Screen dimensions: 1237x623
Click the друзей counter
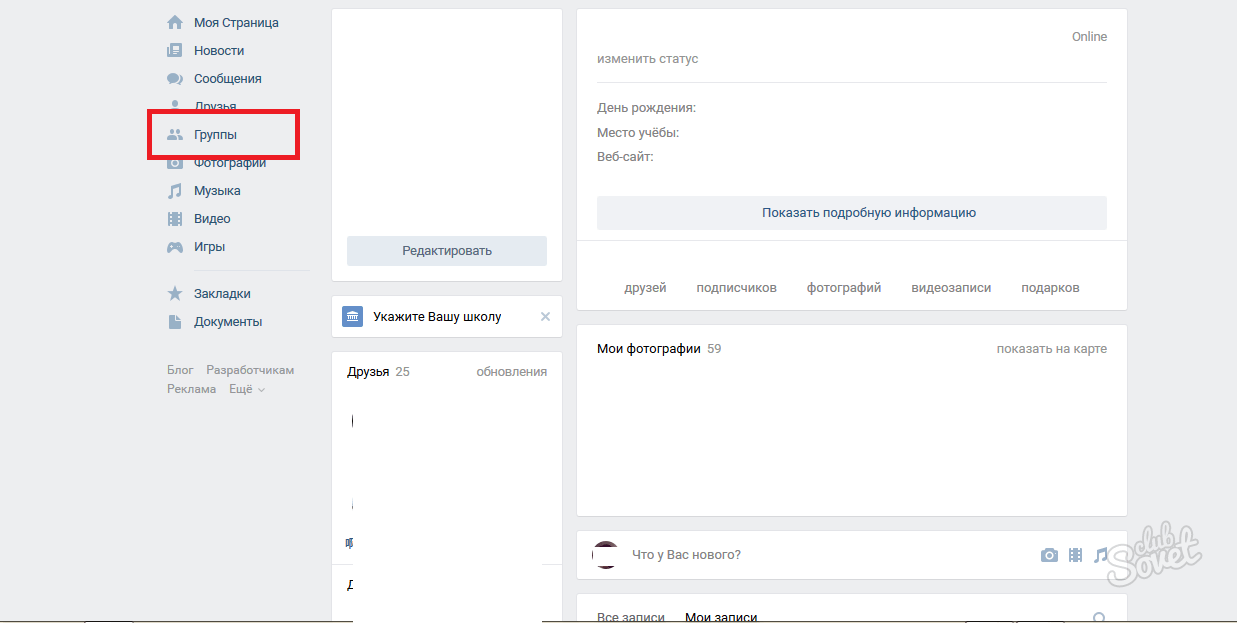[645, 287]
